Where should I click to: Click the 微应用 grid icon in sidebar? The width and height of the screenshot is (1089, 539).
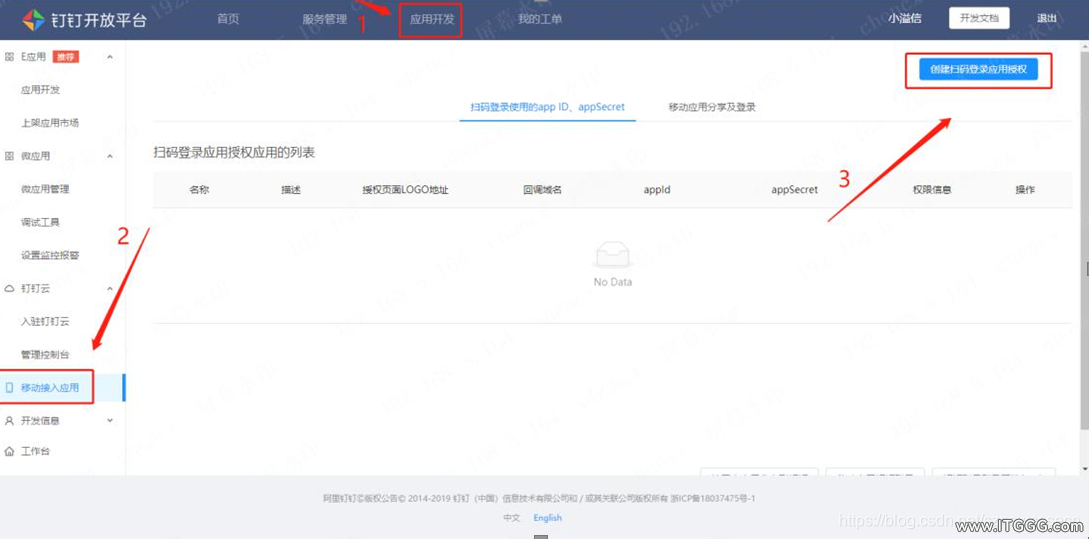[x=10, y=156]
